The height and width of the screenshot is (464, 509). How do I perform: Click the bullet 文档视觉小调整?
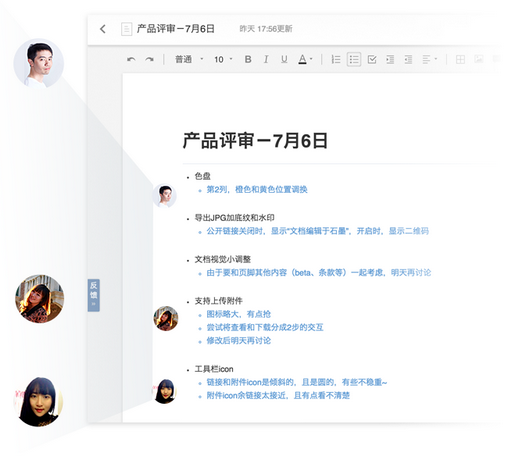click(x=223, y=259)
